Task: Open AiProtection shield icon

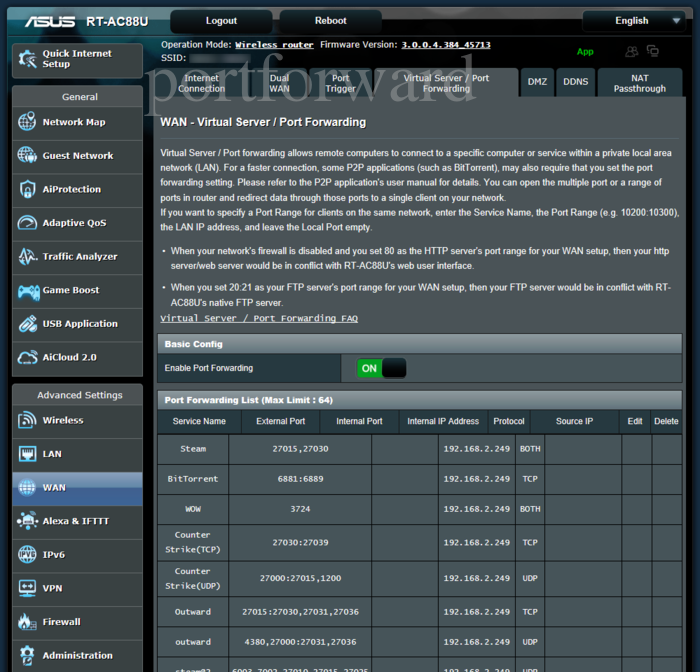Action: pyautogui.click(x=27, y=189)
